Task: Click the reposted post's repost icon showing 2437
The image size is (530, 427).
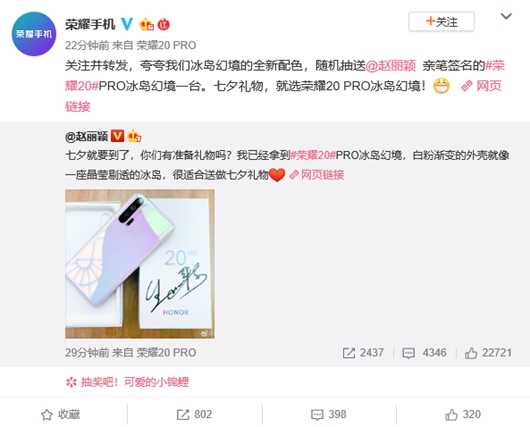Action: [348, 353]
